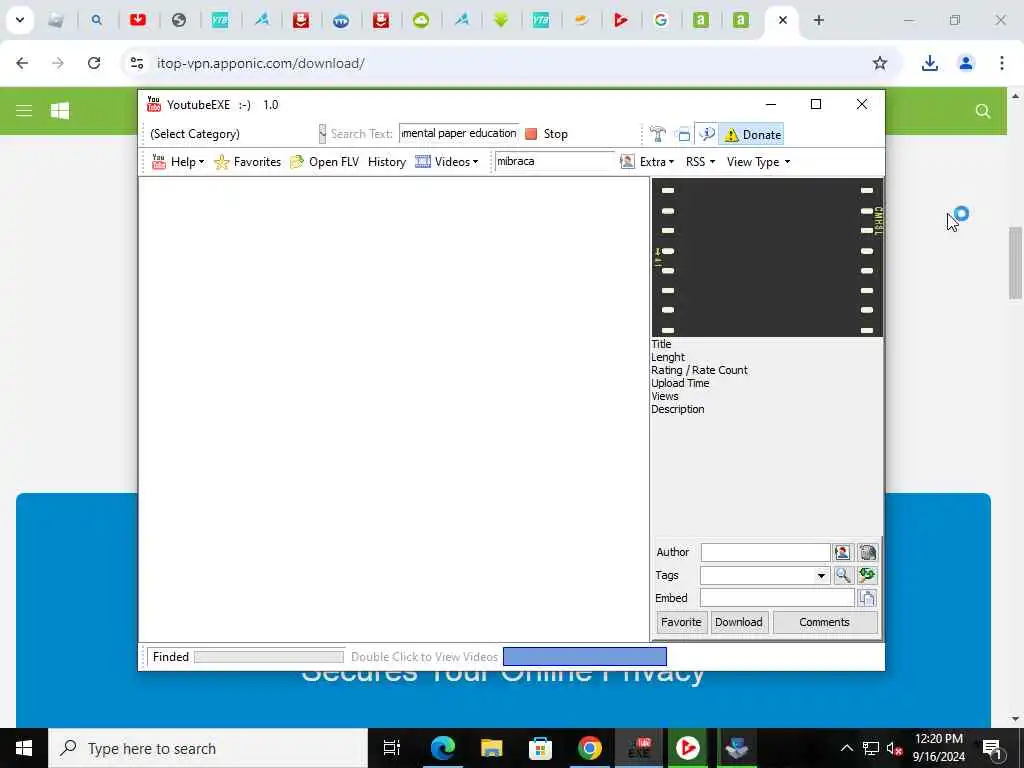Click the Search Text input field
The height and width of the screenshot is (768, 1024).
(x=459, y=133)
